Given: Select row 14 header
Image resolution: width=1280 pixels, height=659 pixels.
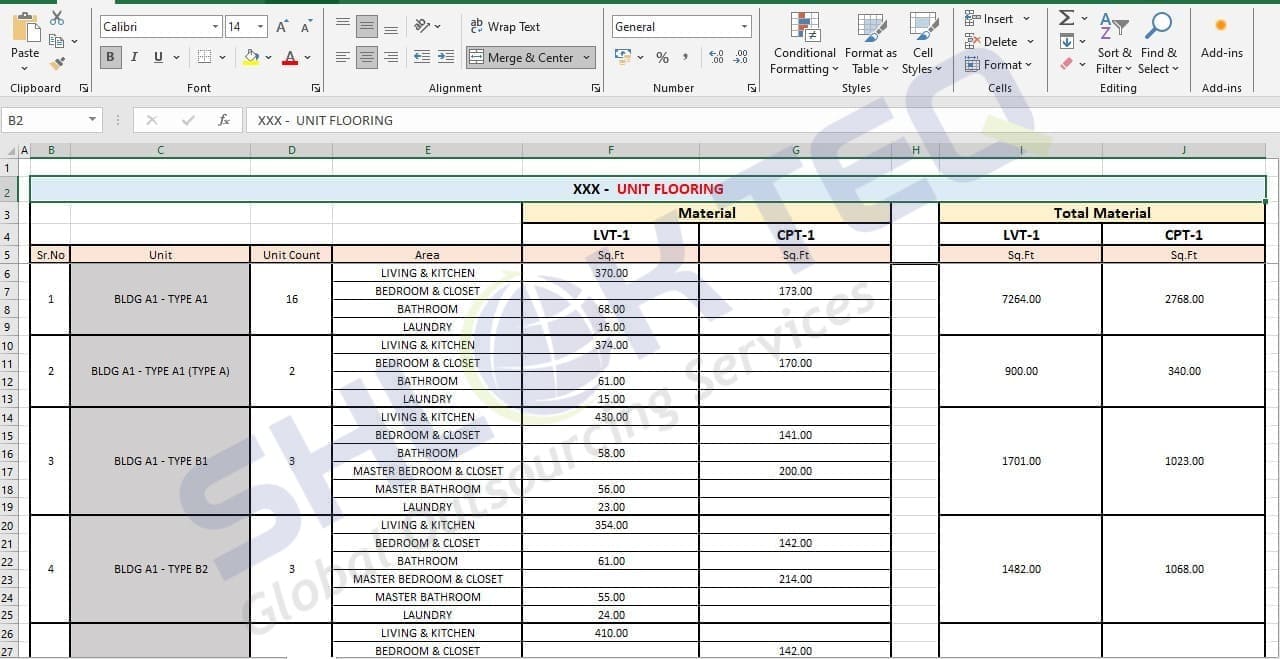Looking at the screenshot, I should pos(8,417).
